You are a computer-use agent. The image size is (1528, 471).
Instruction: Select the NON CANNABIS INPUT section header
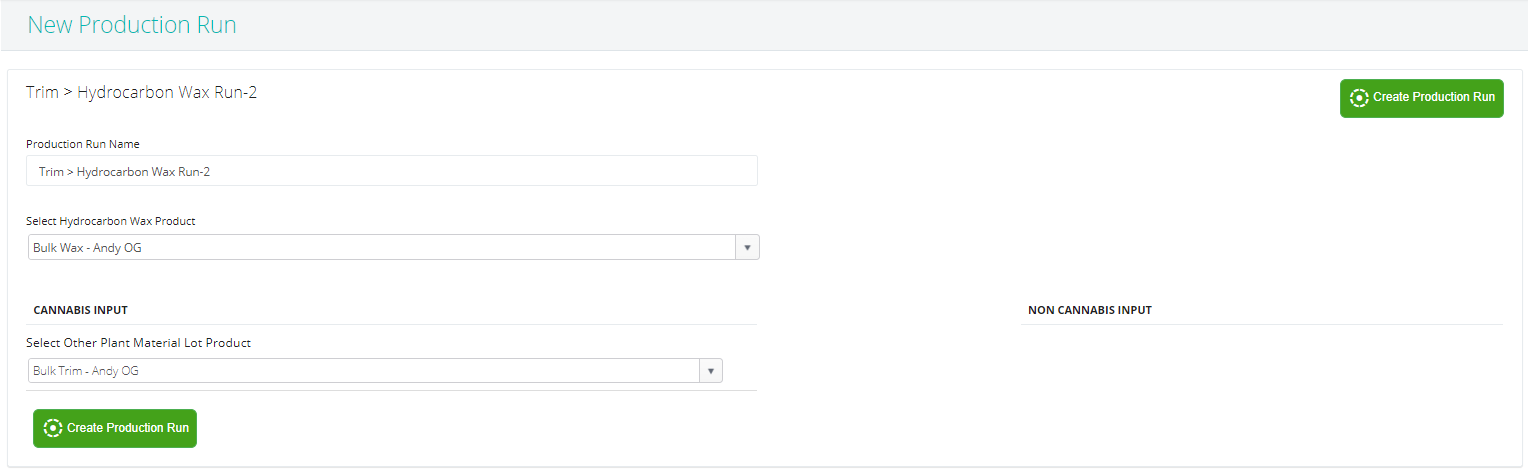click(1089, 310)
